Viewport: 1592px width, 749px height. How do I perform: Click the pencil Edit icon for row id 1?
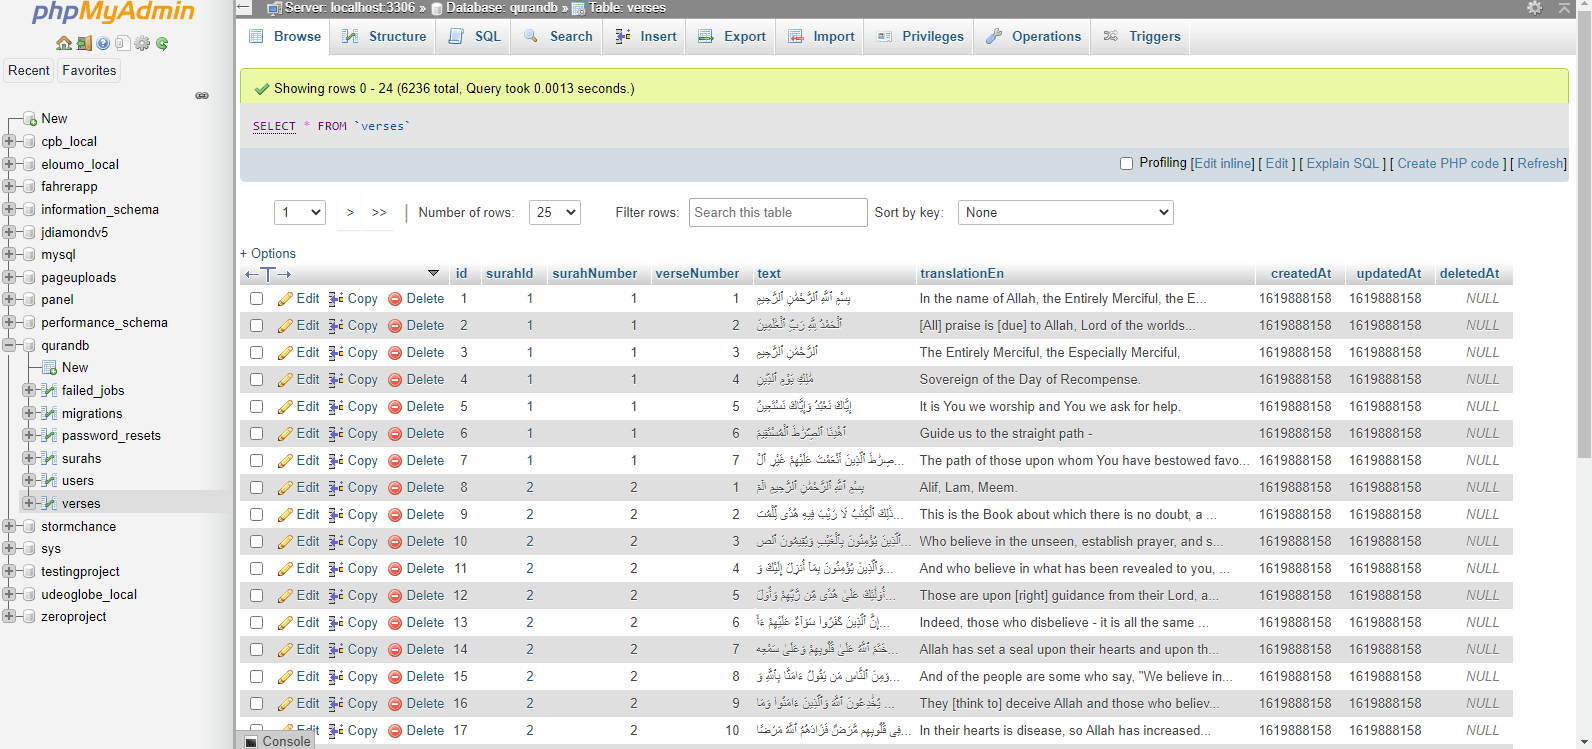(285, 299)
